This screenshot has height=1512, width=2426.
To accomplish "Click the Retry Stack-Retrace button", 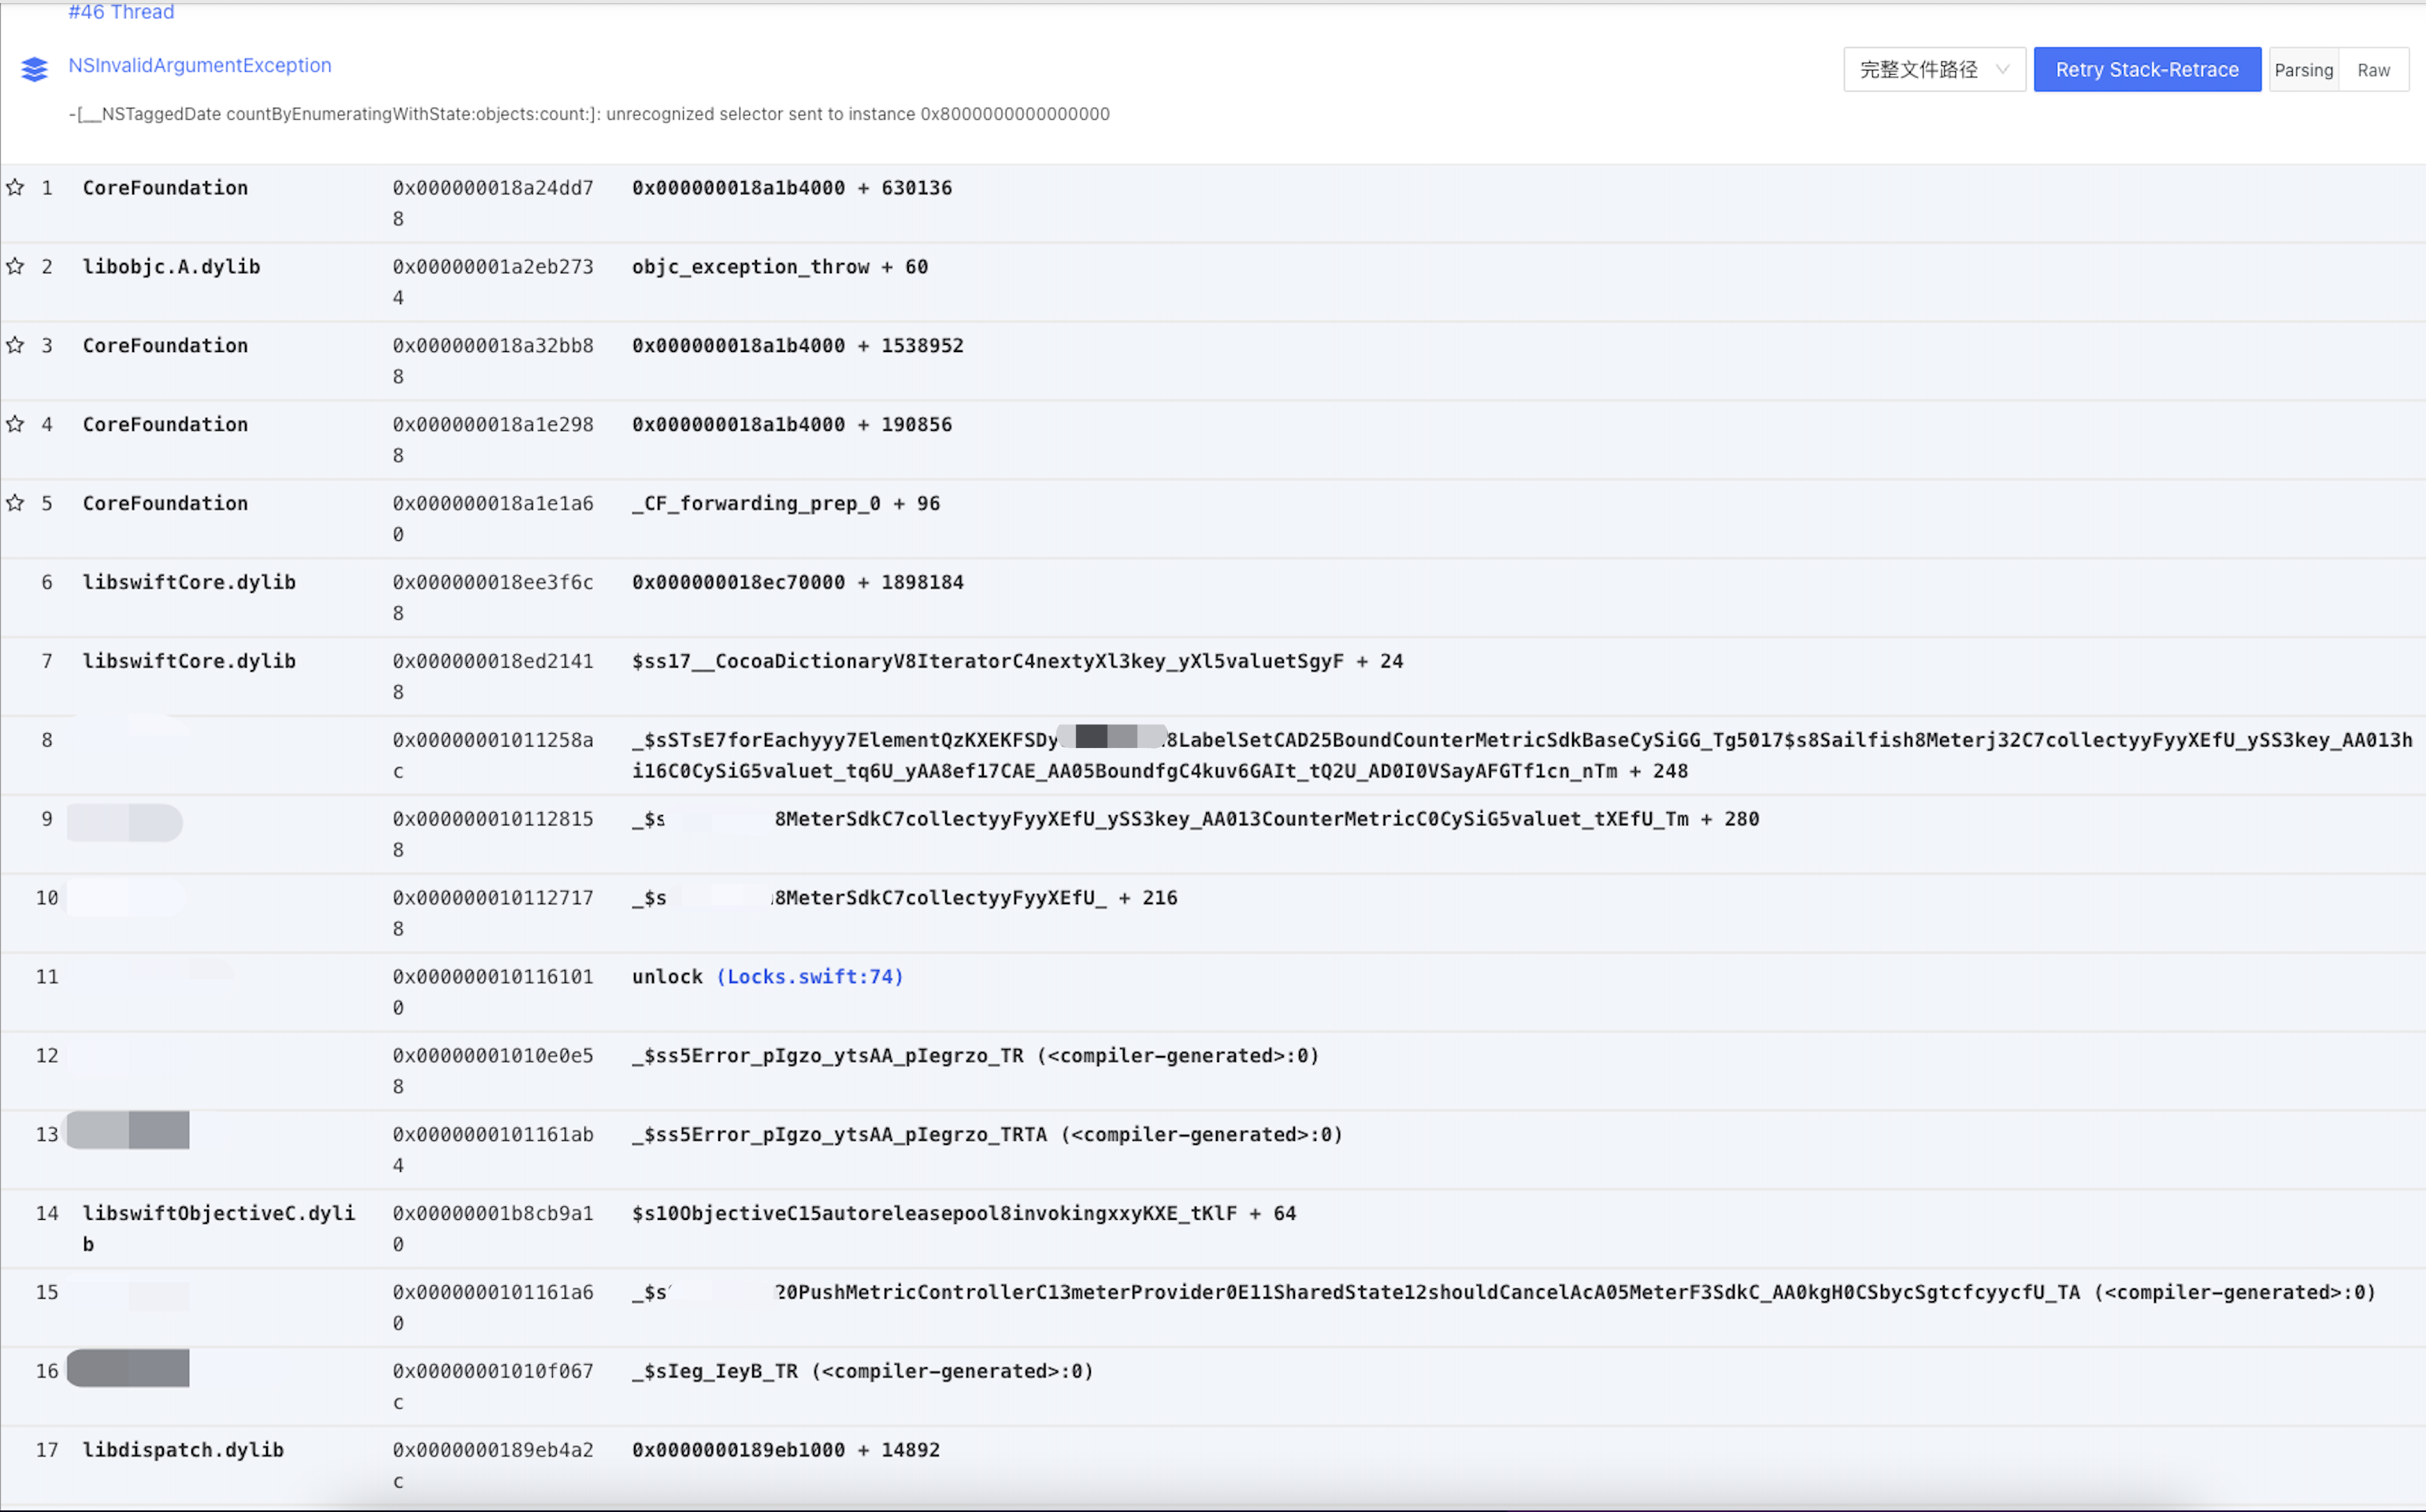I will point(2147,69).
